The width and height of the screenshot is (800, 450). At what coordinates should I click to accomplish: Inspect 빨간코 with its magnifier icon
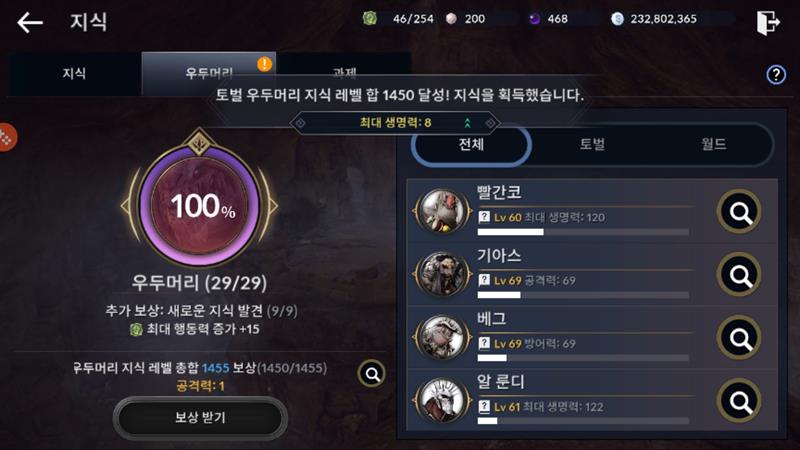[739, 211]
